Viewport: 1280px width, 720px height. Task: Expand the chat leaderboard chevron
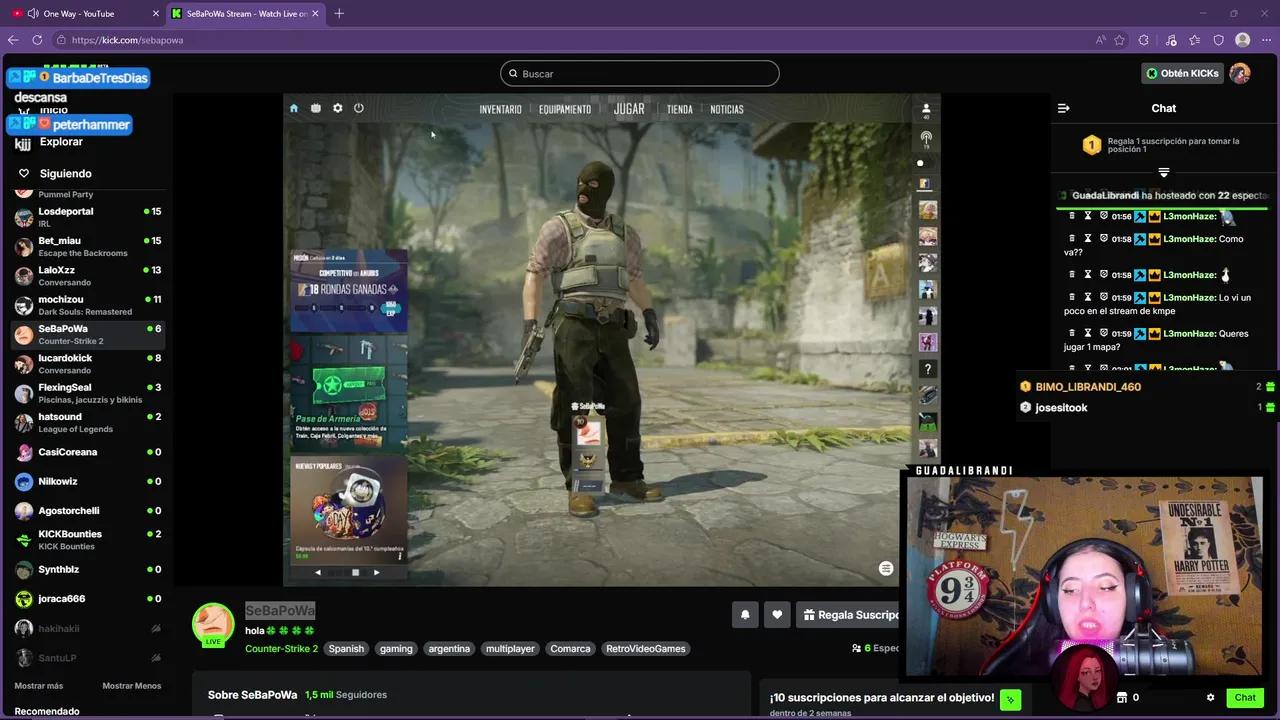[x=1163, y=173]
